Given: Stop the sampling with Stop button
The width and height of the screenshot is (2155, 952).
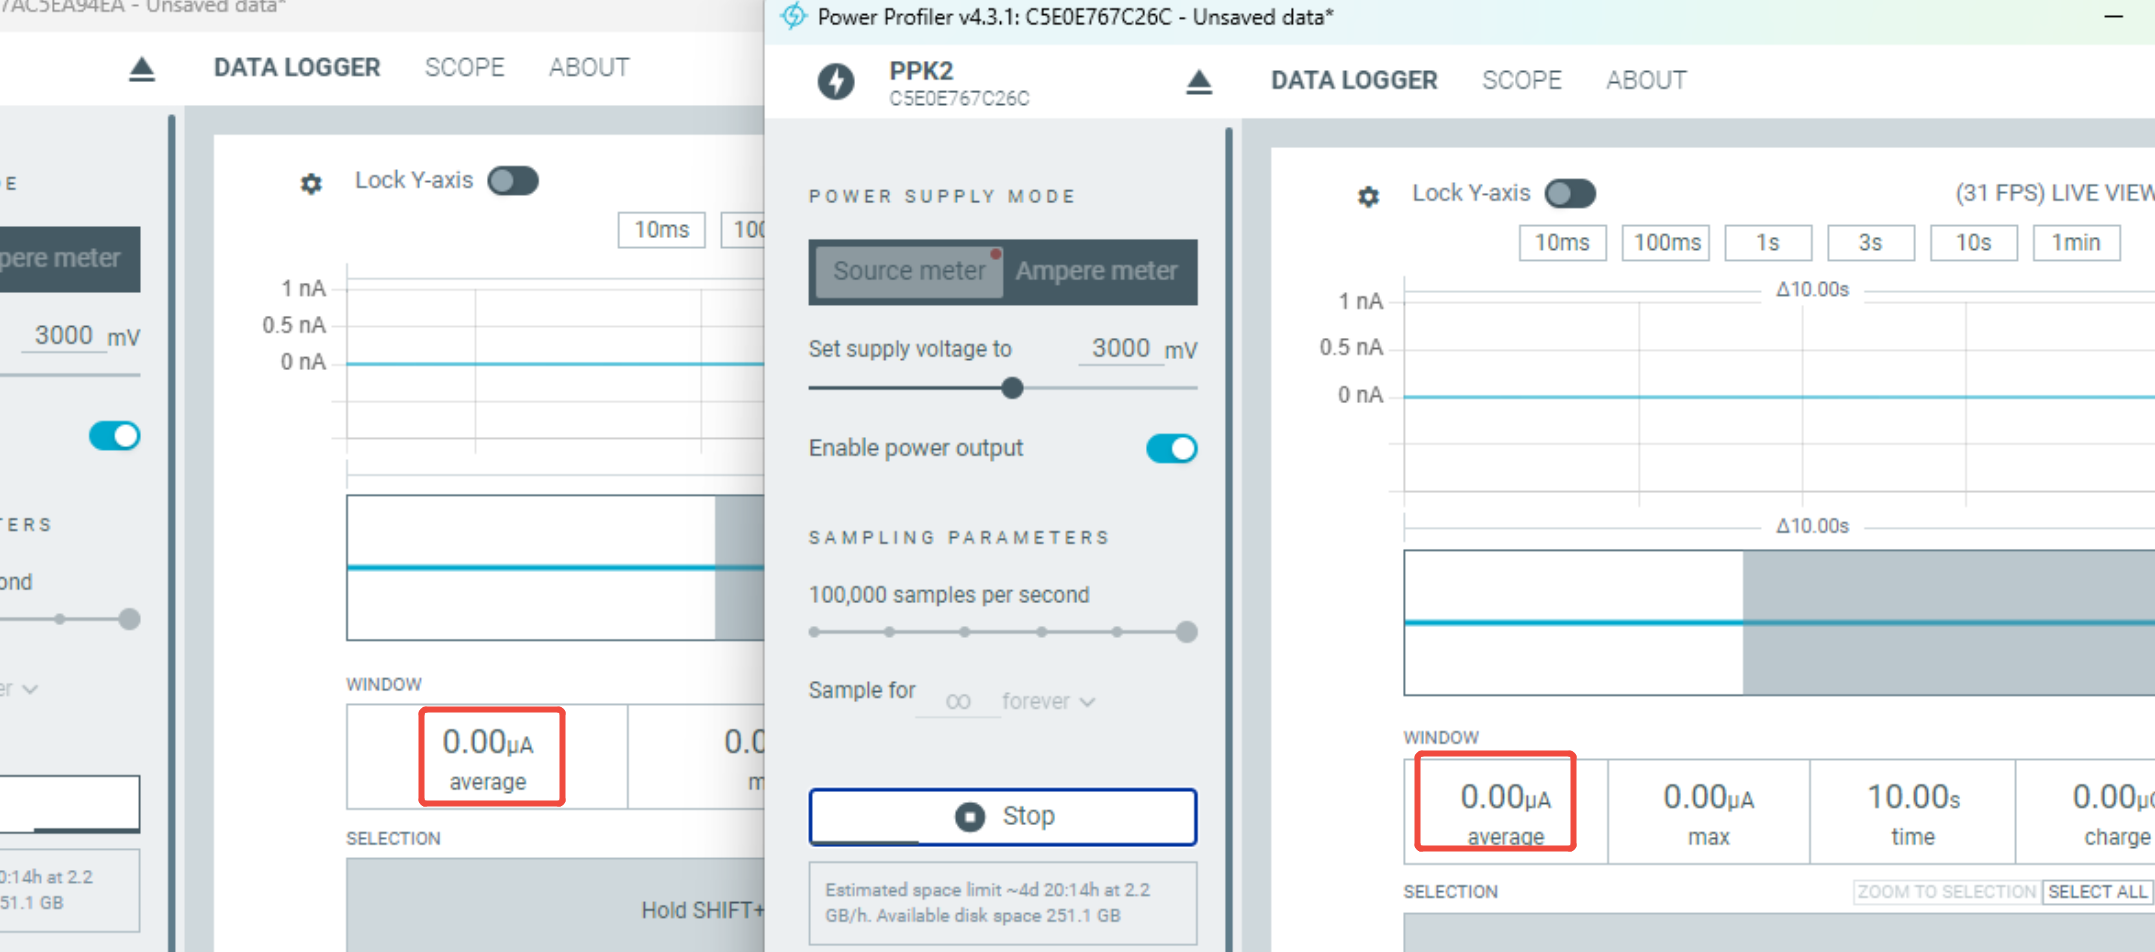Looking at the screenshot, I should 1003,816.
